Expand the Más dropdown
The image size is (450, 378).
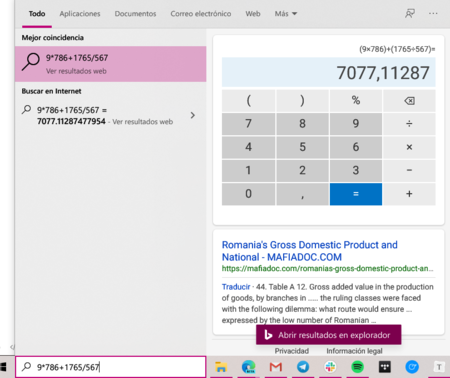point(286,14)
